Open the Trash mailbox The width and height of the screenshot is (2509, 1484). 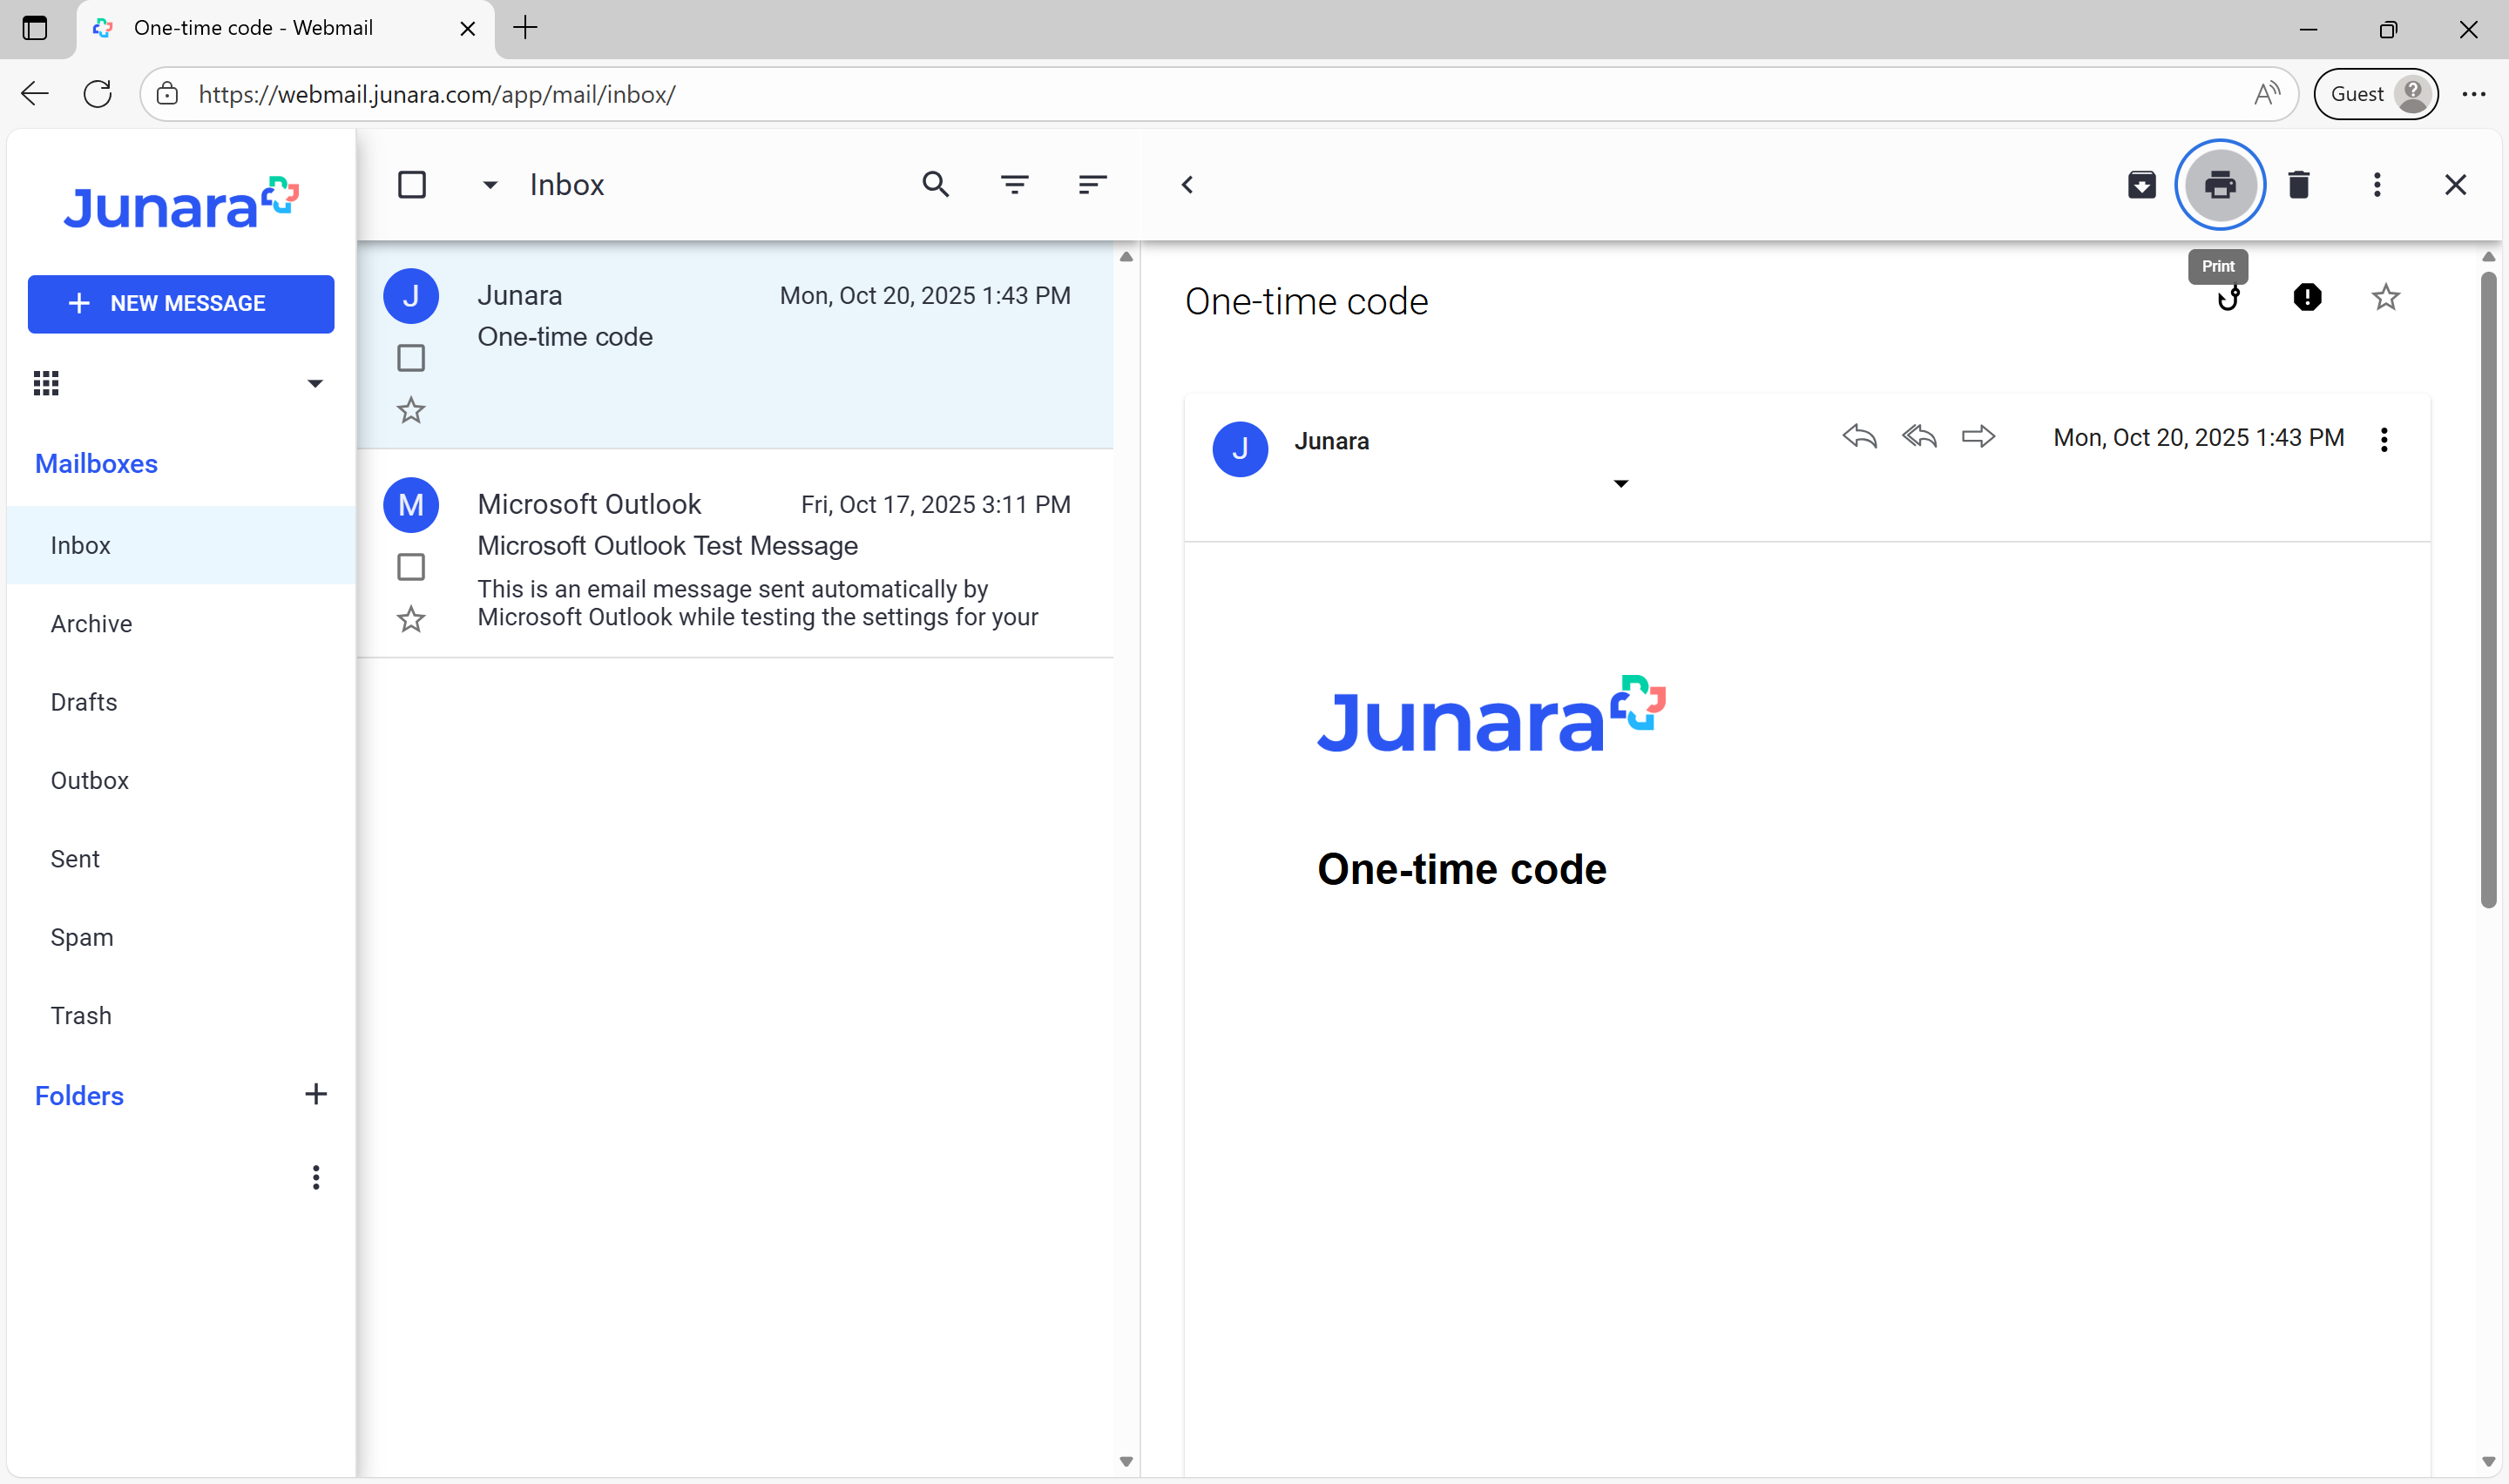point(181,1016)
